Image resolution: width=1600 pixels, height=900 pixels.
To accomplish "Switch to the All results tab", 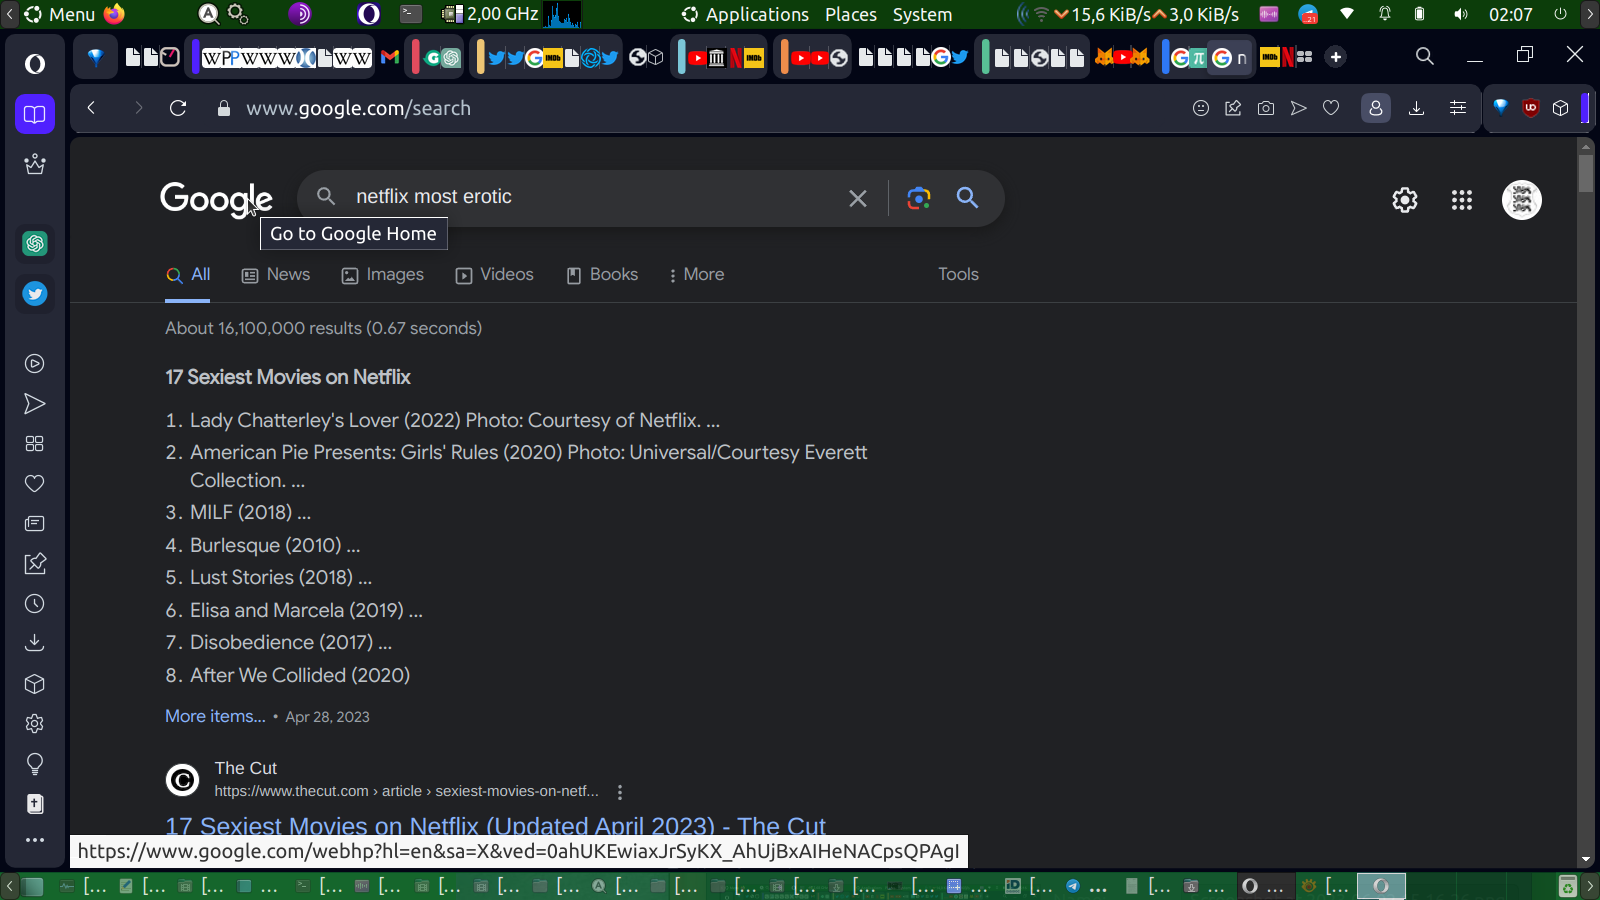I will click(188, 275).
